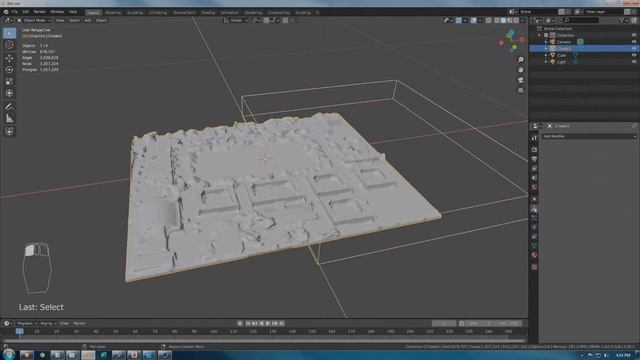Hide the Collection via its eye icon
Screen dimensions: 640x360
pos(634,35)
